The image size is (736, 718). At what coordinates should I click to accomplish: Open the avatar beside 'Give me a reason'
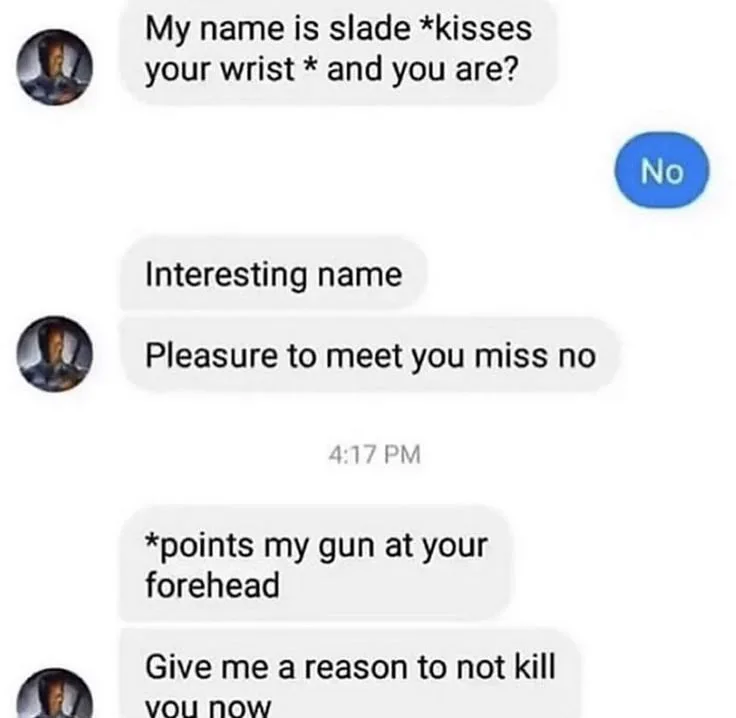coord(54,694)
